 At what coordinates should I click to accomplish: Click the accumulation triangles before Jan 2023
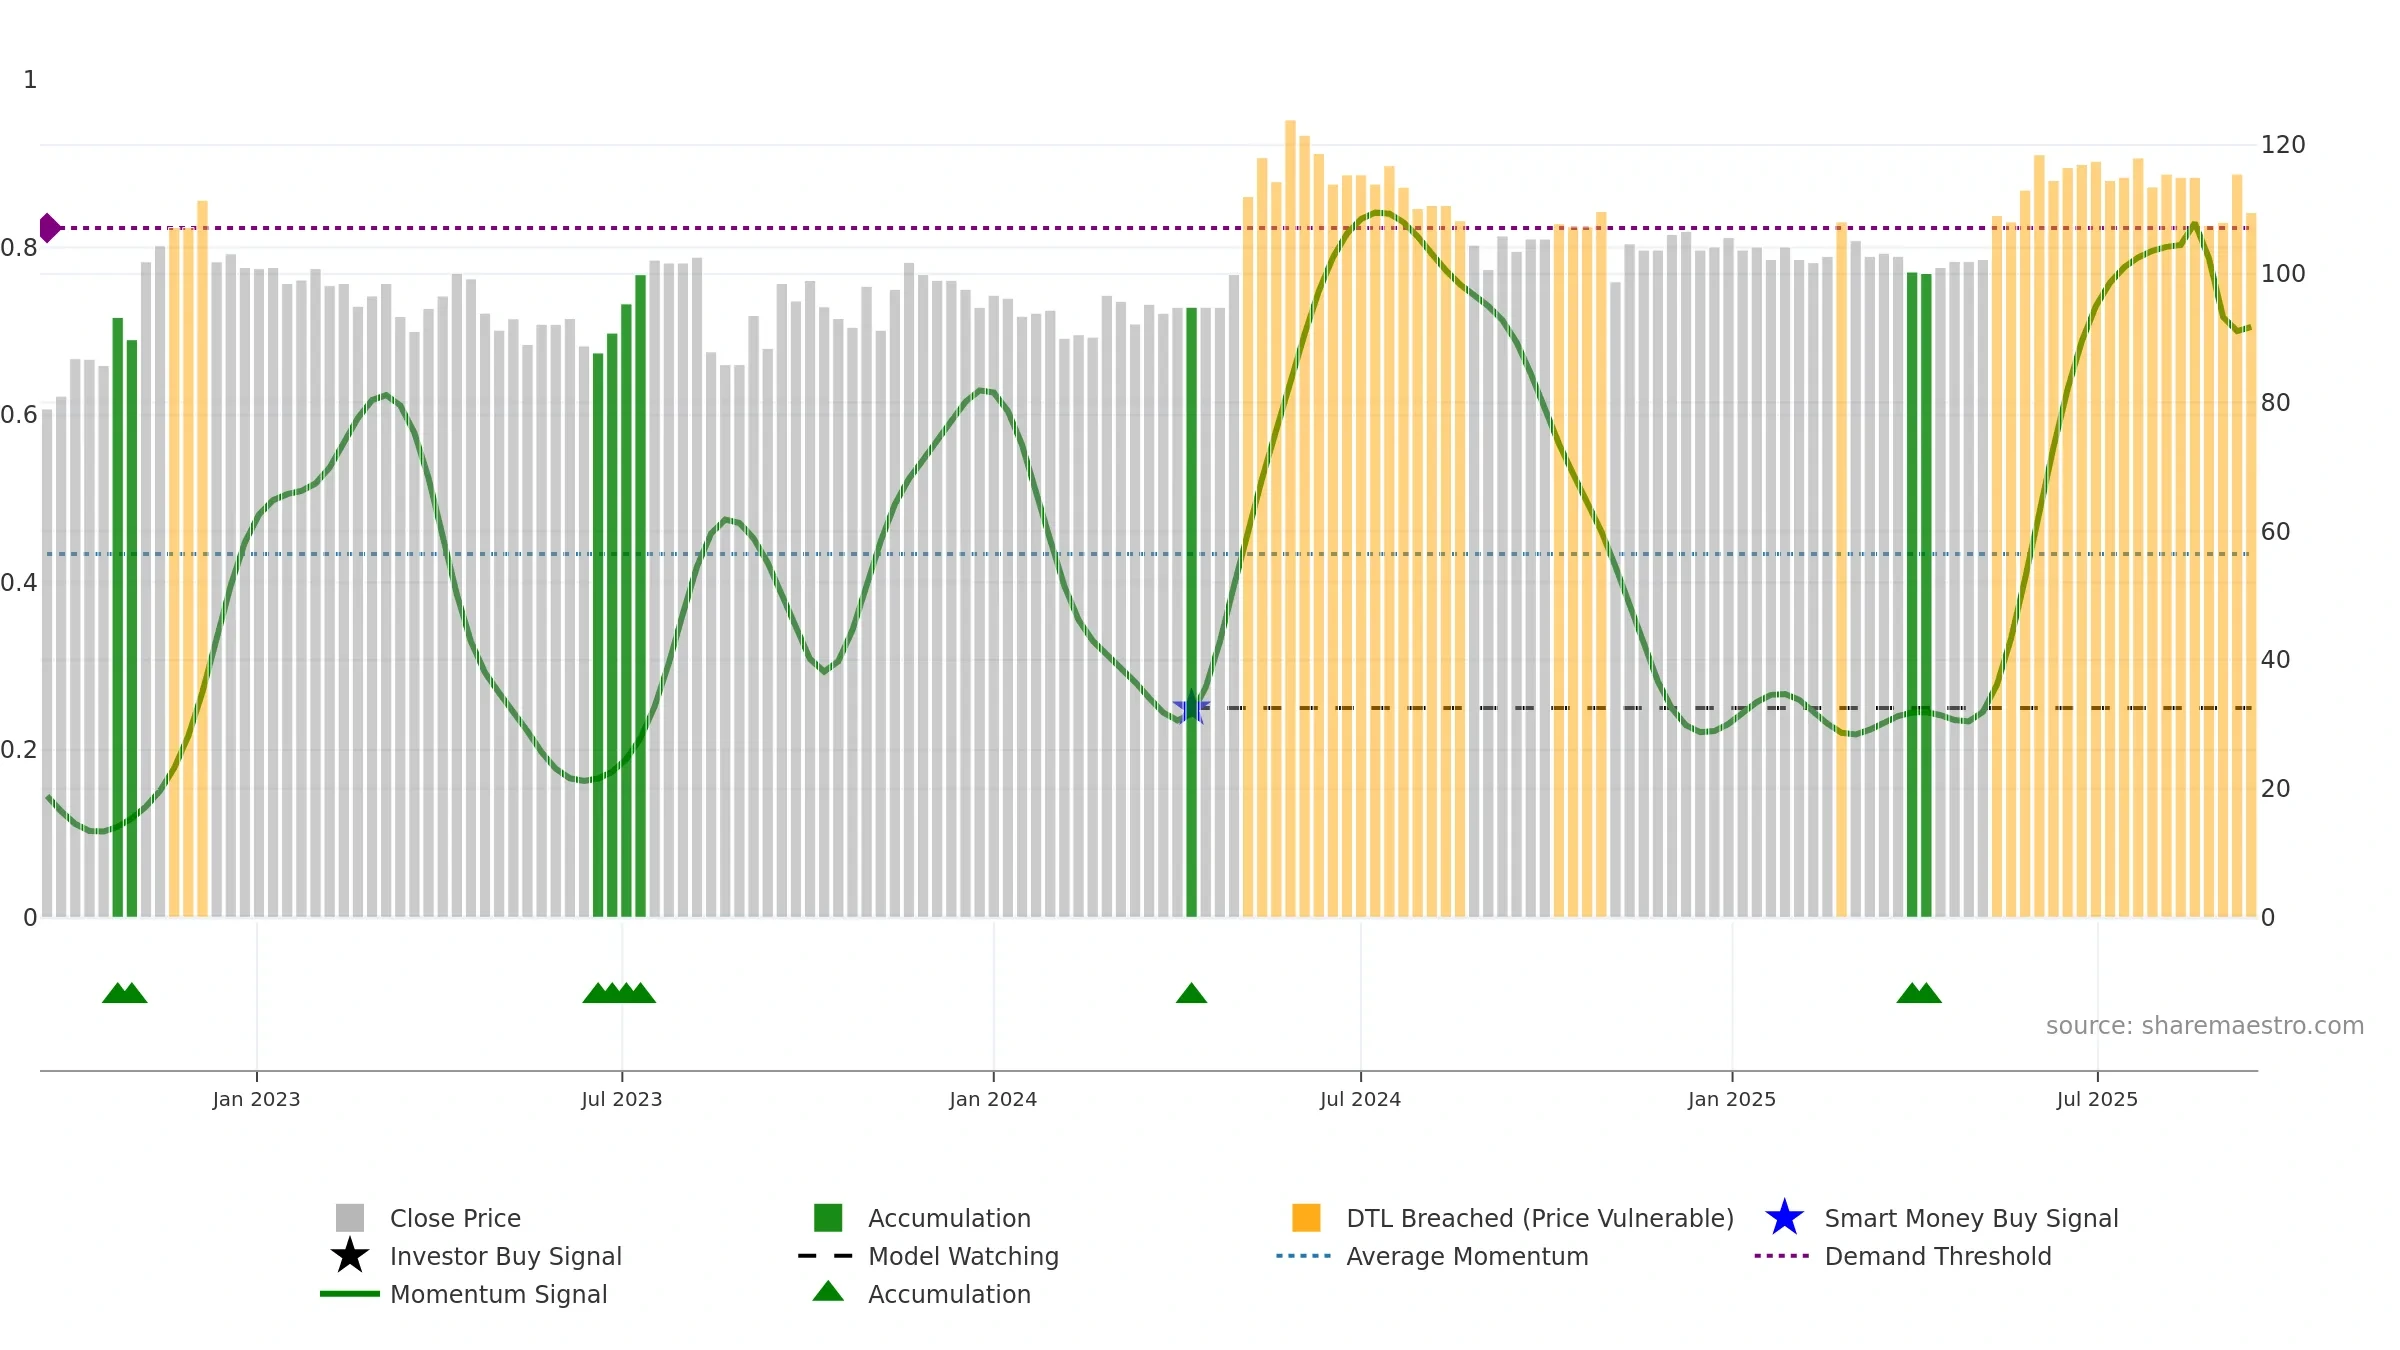[125, 993]
